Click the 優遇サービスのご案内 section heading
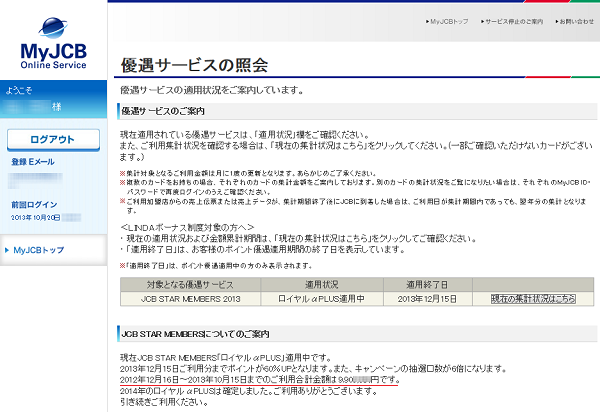 [x=163, y=111]
